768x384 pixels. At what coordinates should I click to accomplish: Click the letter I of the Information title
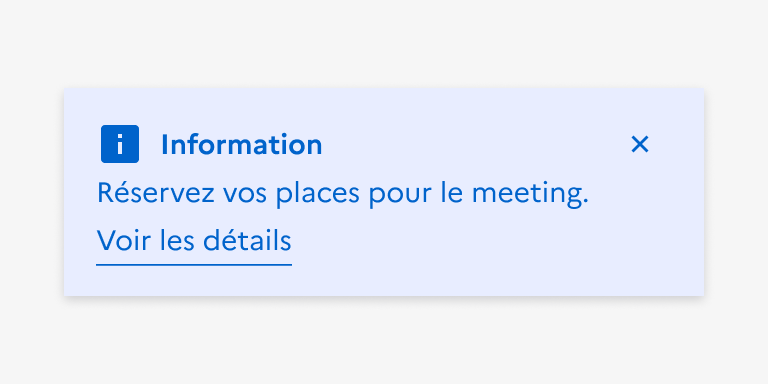click(x=165, y=145)
